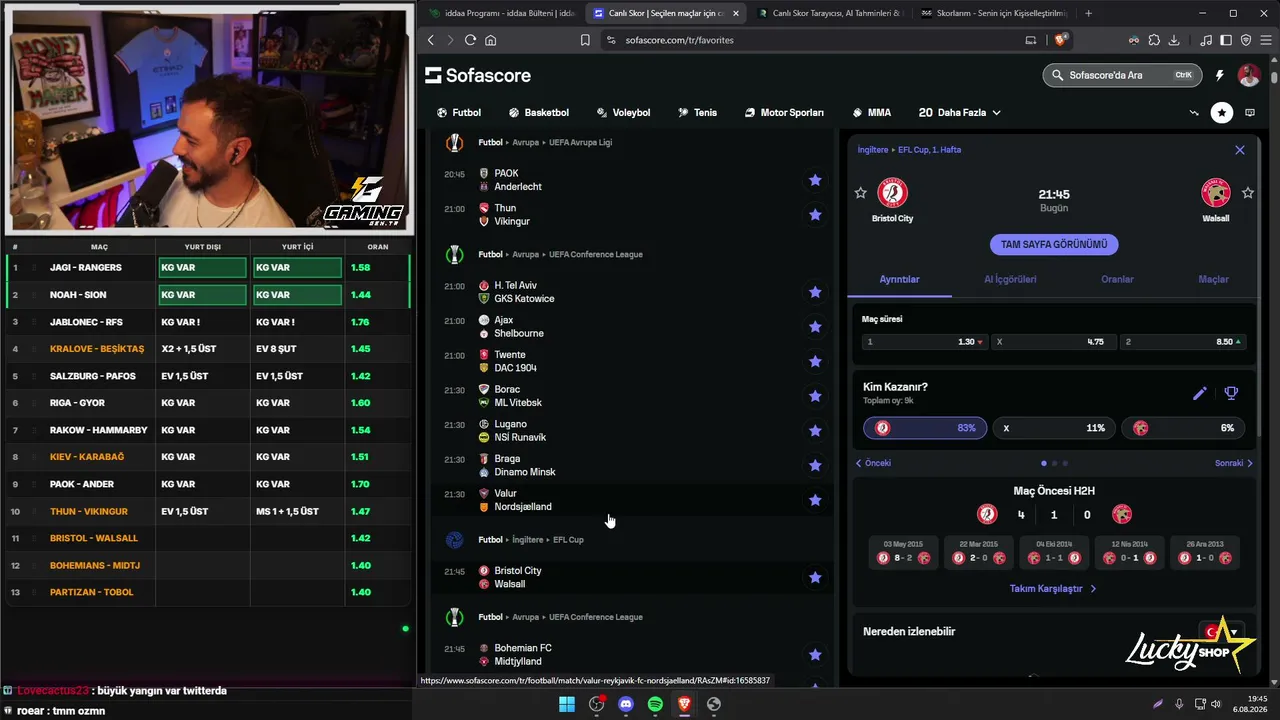Open a new browser tab with the plus

[x=1088, y=13]
